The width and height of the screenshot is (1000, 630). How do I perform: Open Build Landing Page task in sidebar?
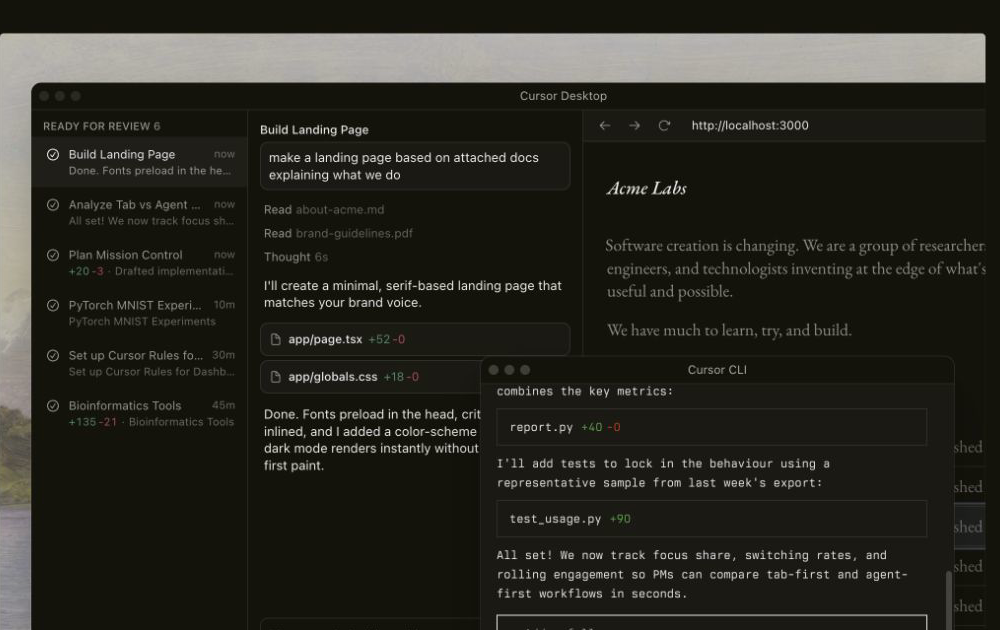(x=140, y=162)
